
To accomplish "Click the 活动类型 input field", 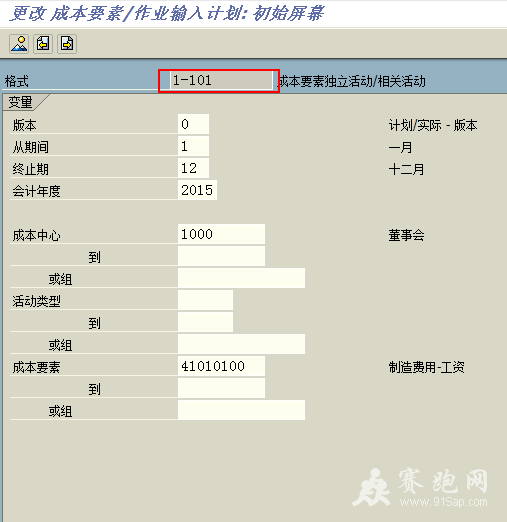I will click(x=205, y=300).
